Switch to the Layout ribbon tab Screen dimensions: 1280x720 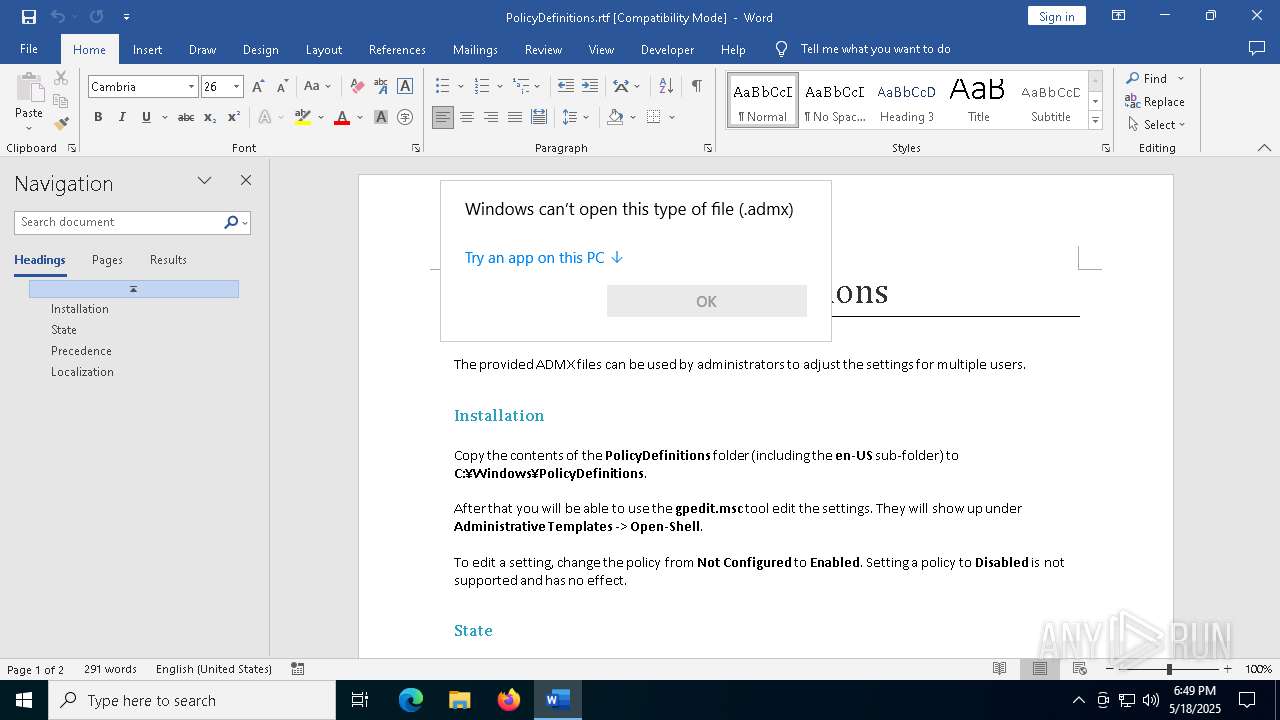pos(323,49)
